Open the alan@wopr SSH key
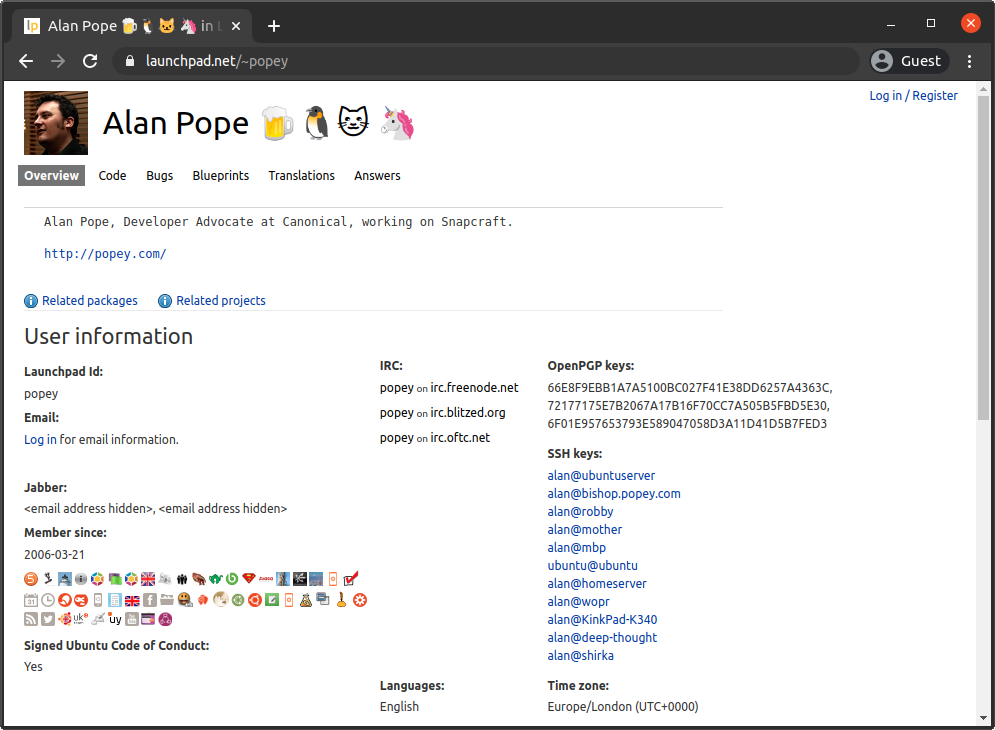The width and height of the screenshot is (995, 730). pyautogui.click(x=578, y=602)
